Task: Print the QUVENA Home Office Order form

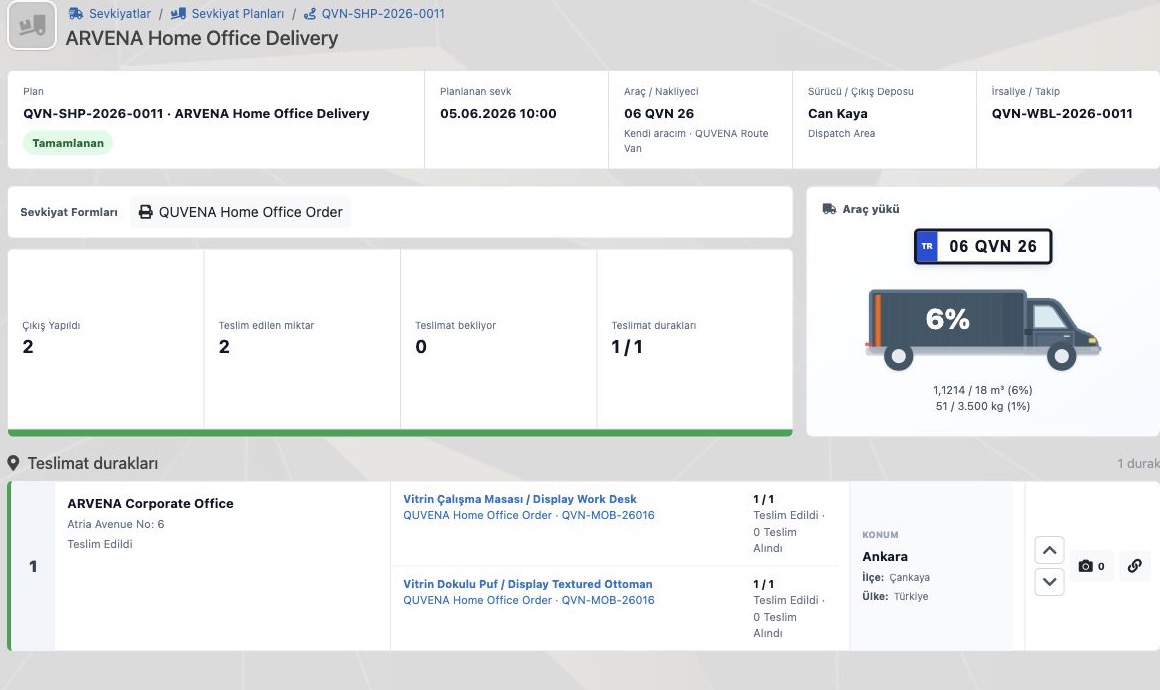Action: coord(240,212)
